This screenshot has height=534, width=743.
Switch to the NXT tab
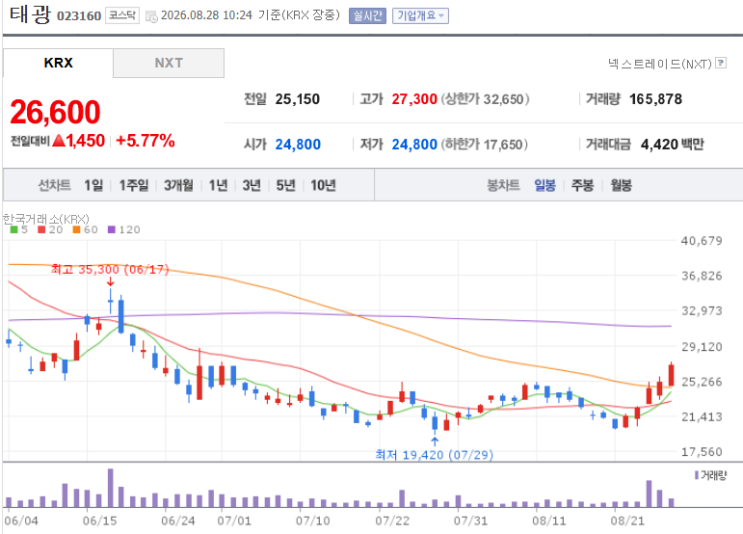click(x=169, y=63)
